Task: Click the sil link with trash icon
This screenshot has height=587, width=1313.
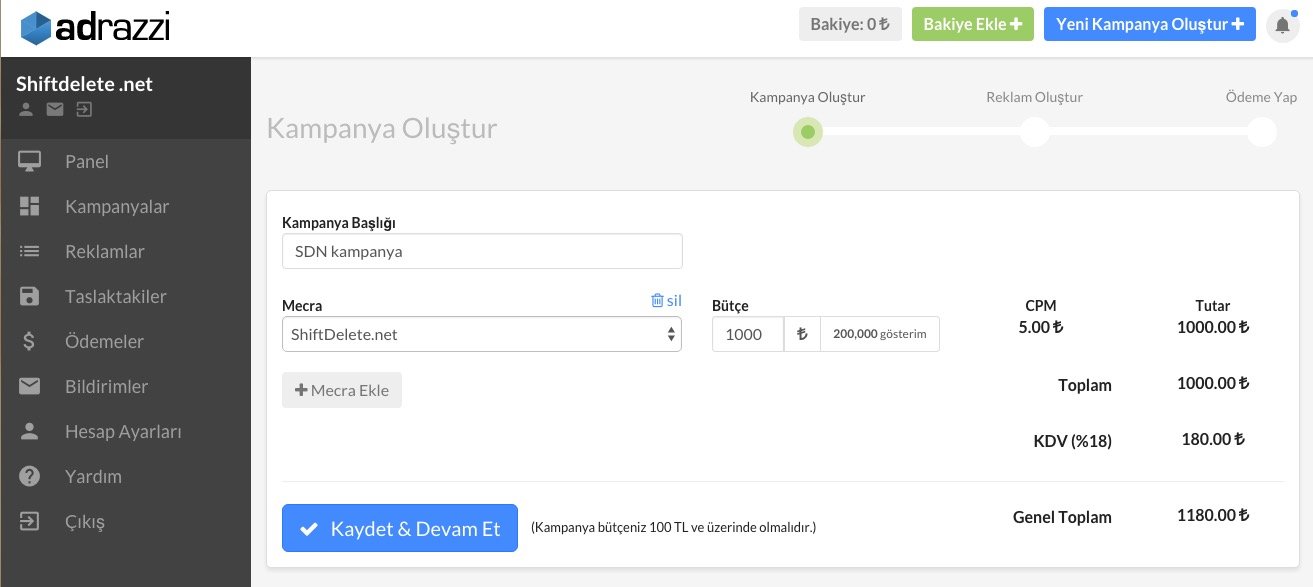Action: (x=666, y=301)
